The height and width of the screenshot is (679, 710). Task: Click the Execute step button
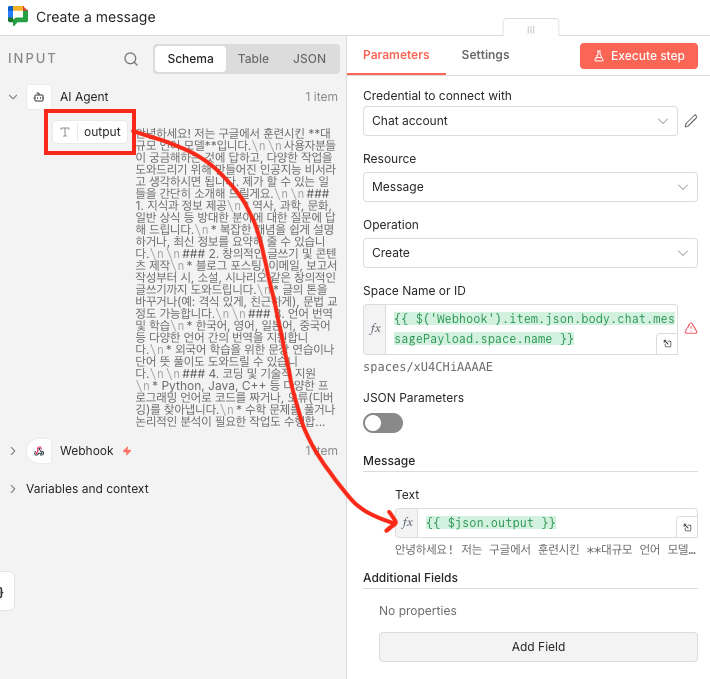pos(638,56)
